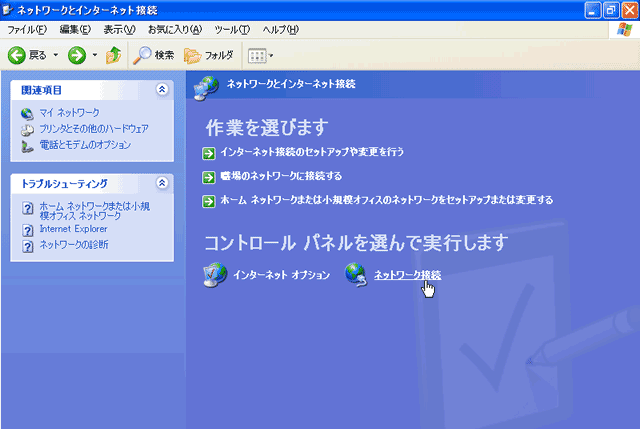Open 電話とモデムのオプション link
Image resolution: width=640 pixels, height=429 pixels.
[x=85, y=144]
